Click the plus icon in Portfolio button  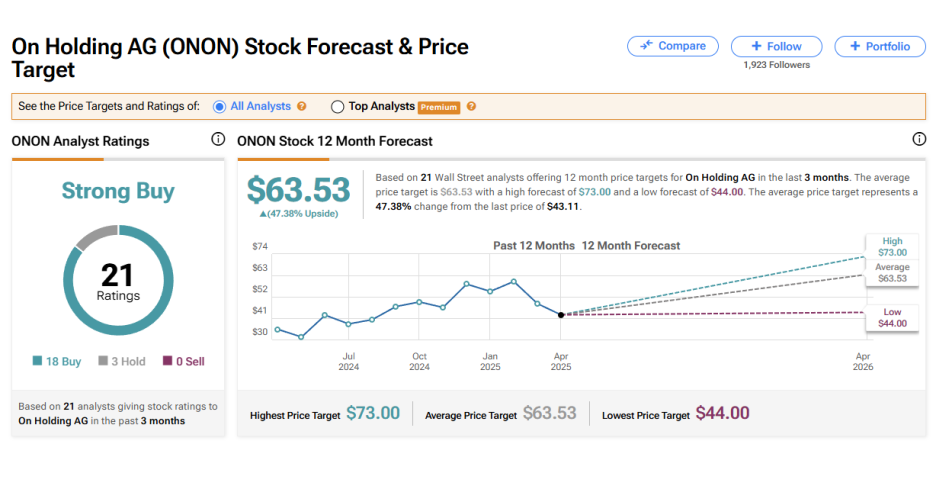855,46
